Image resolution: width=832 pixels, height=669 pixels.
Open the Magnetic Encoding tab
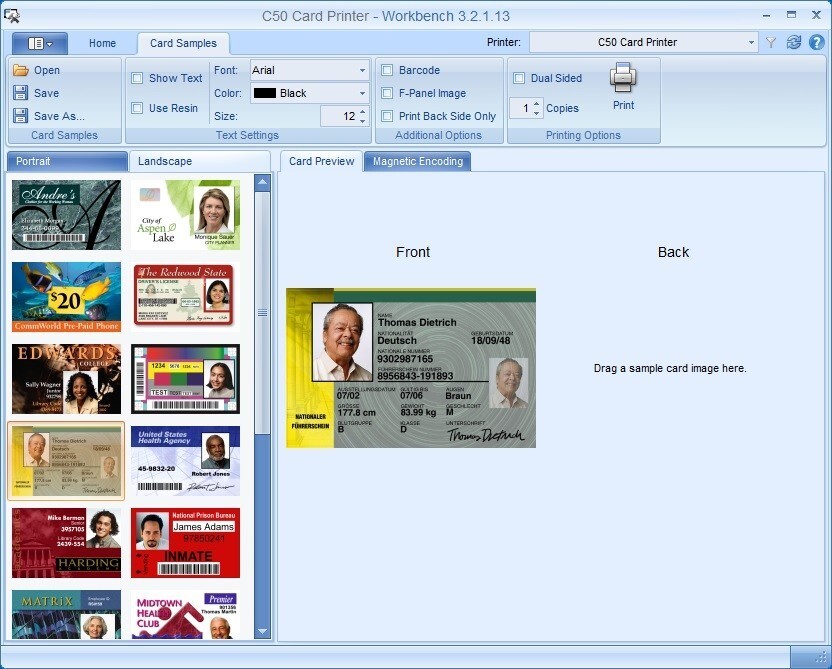[417, 161]
